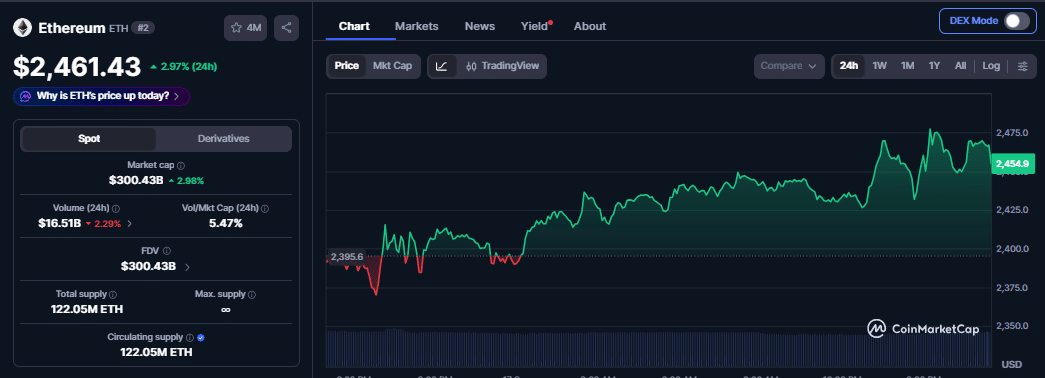1045x378 pixels.
Task: Click the market cap 2.98% change
Action: tap(186, 181)
